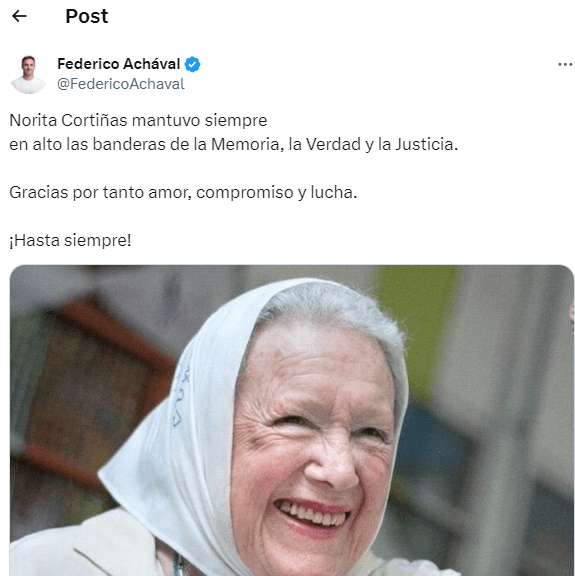575x576 pixels.
Task: Click the '¡Hasta siempre!' closing text
Action: click(x=70, y=241)
